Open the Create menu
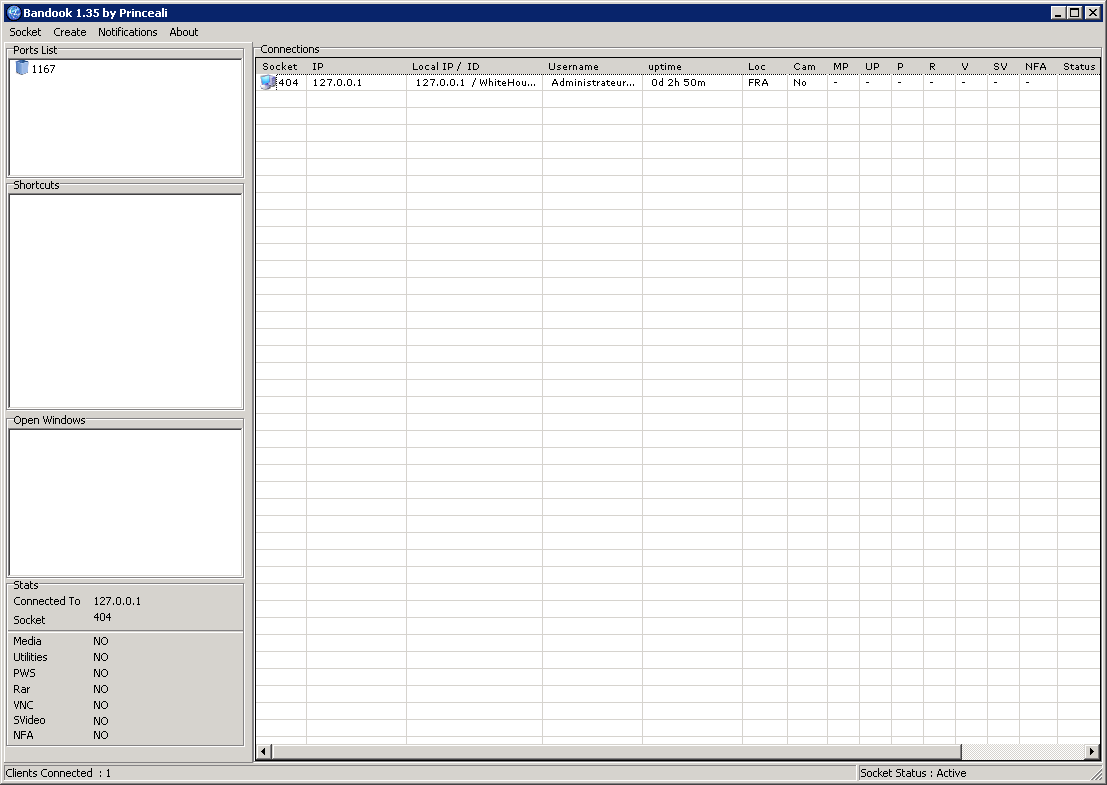Screen dimensions: 1107x785 tap(70, 32)
